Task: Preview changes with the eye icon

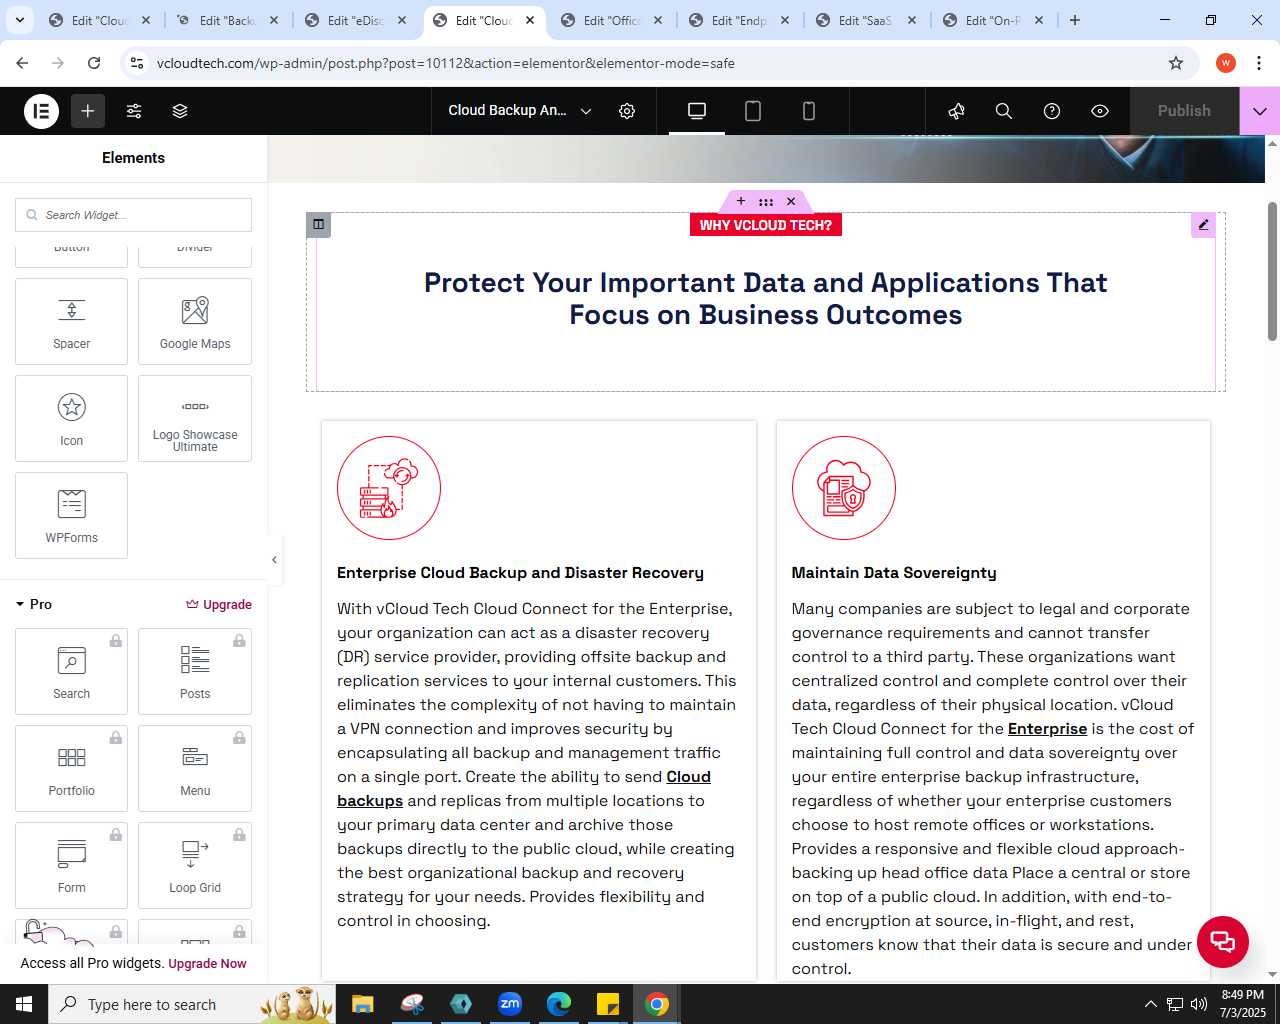Action: coord(1100,111)
